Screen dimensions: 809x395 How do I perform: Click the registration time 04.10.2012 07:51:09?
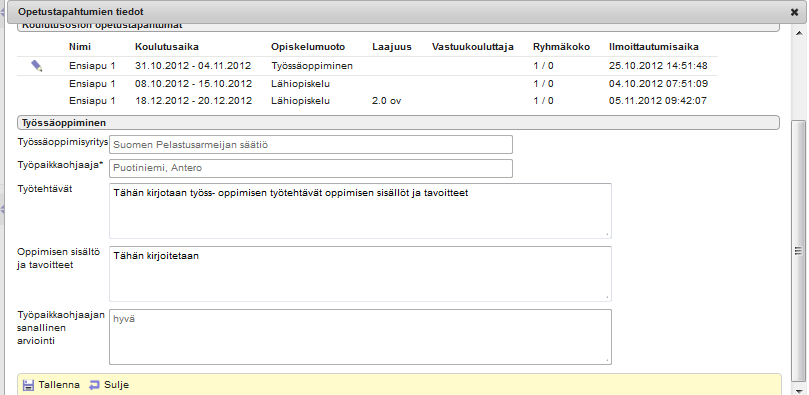pyautogui.click(x=658, y=84)
